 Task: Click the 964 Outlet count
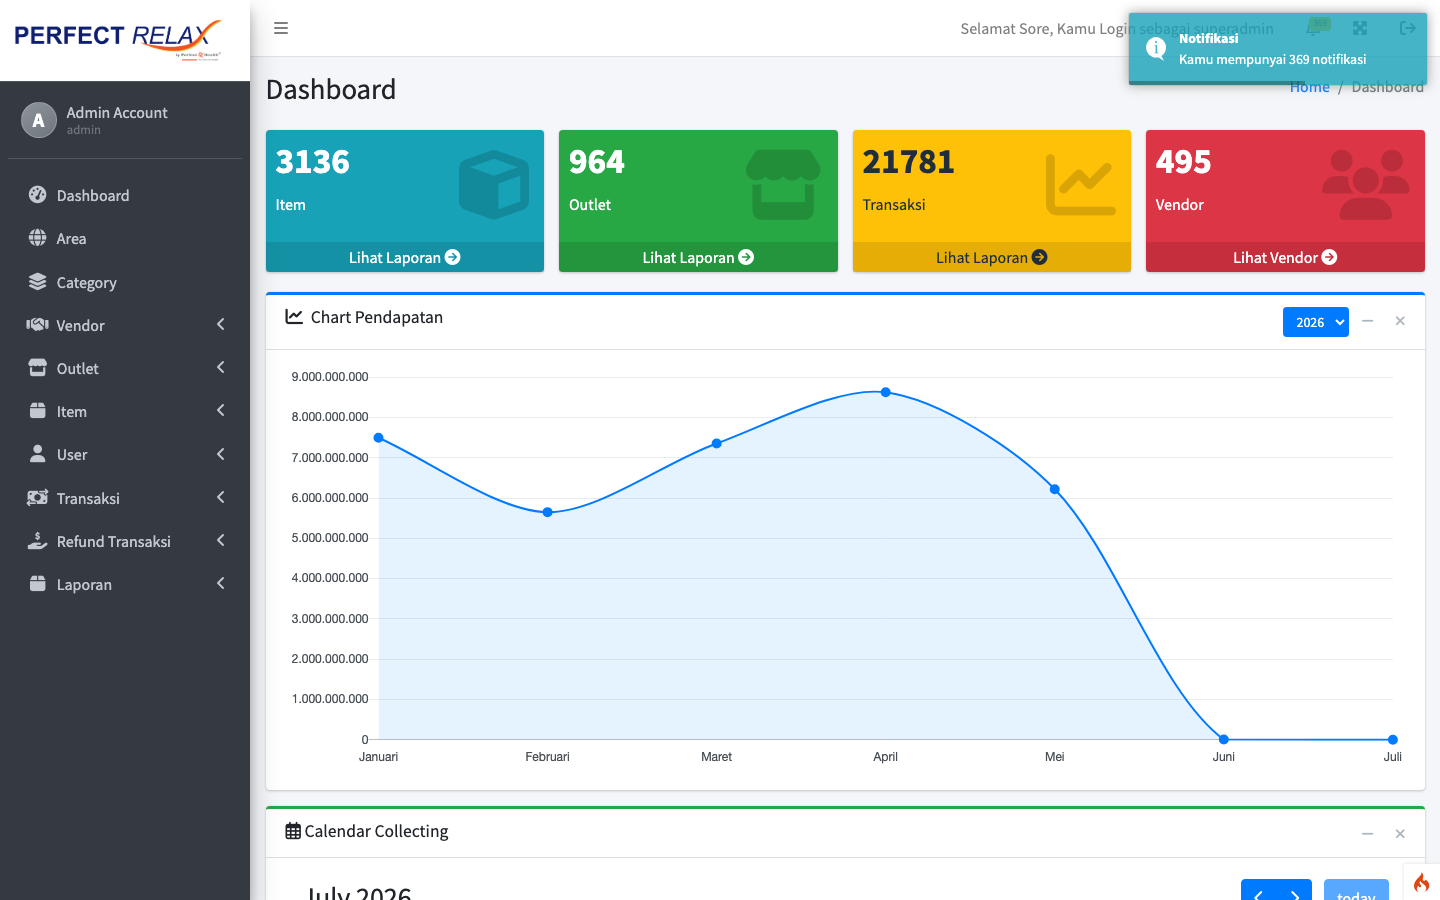[x=597, y=162]
